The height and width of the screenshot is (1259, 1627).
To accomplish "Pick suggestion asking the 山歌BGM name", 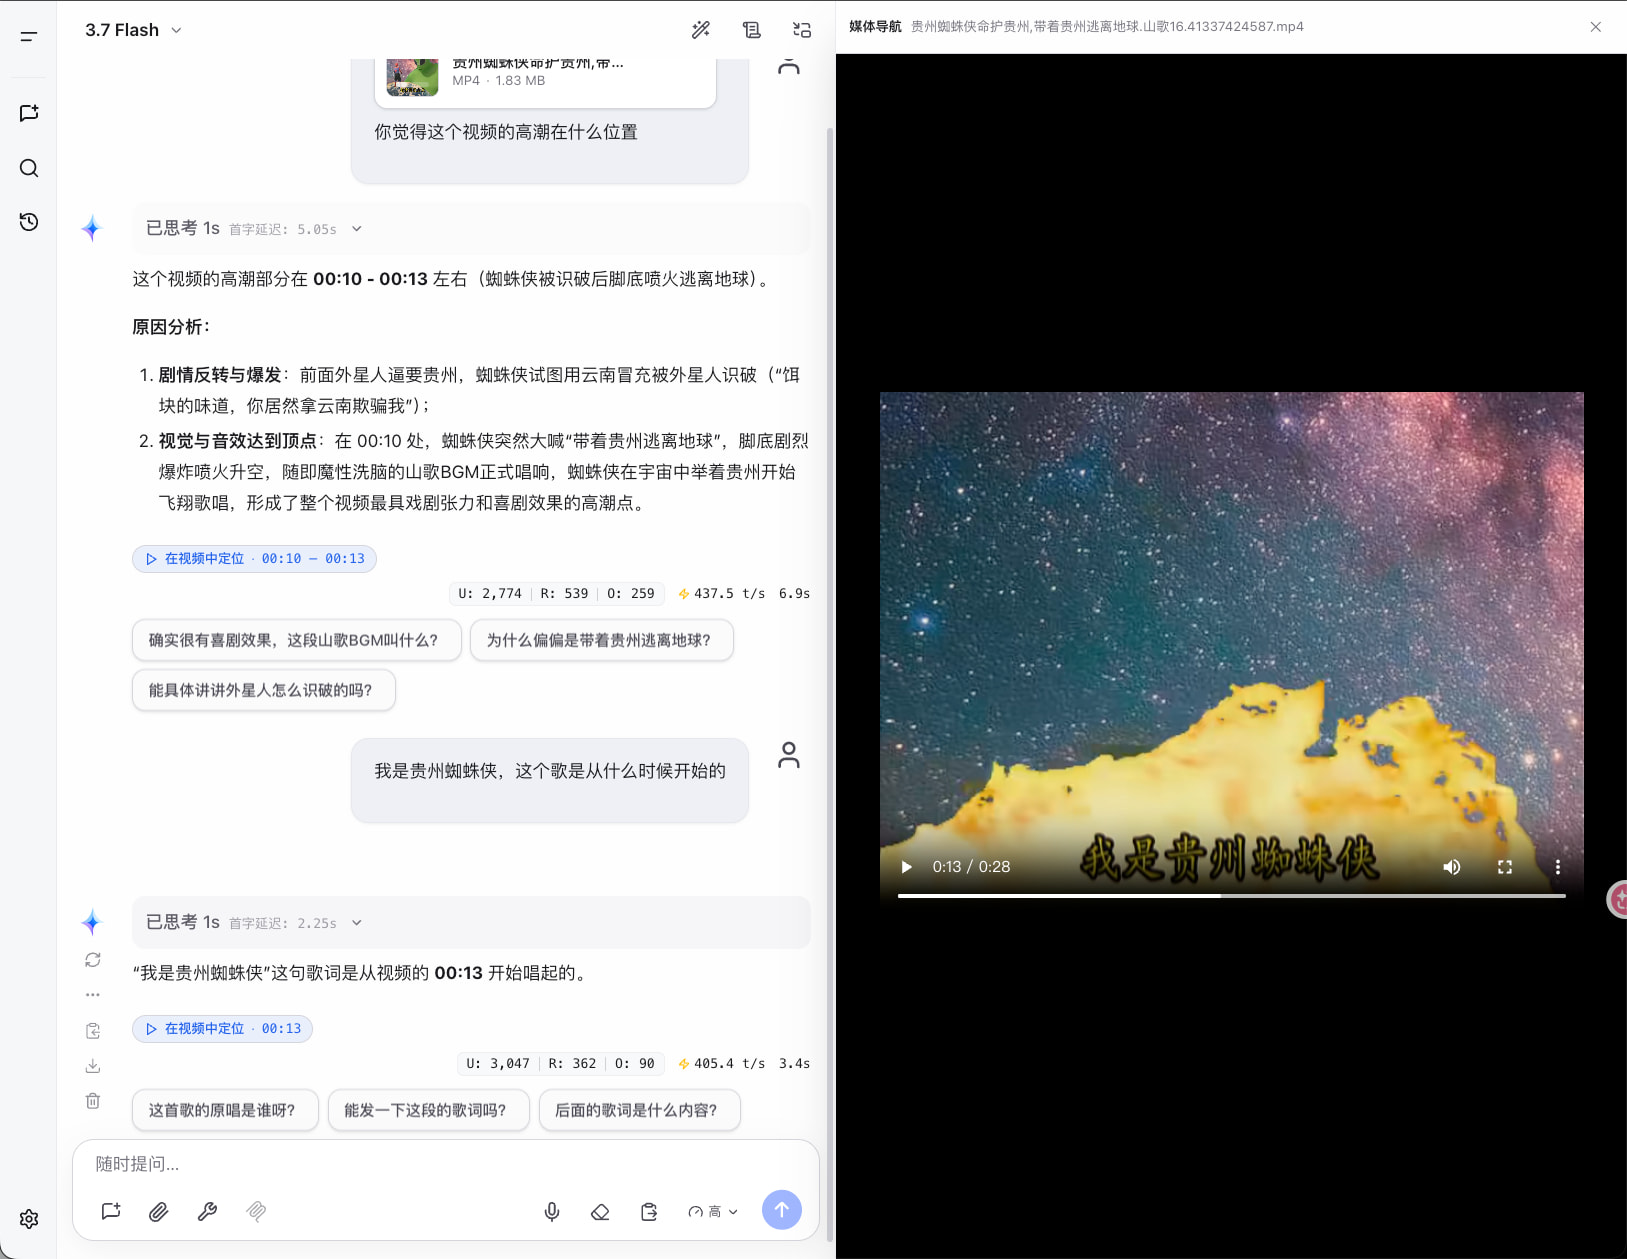I will click(297, 640).
